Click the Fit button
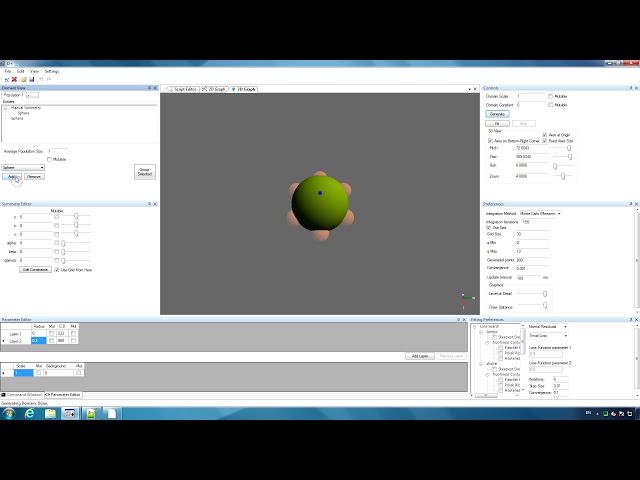 coord(497,123)
